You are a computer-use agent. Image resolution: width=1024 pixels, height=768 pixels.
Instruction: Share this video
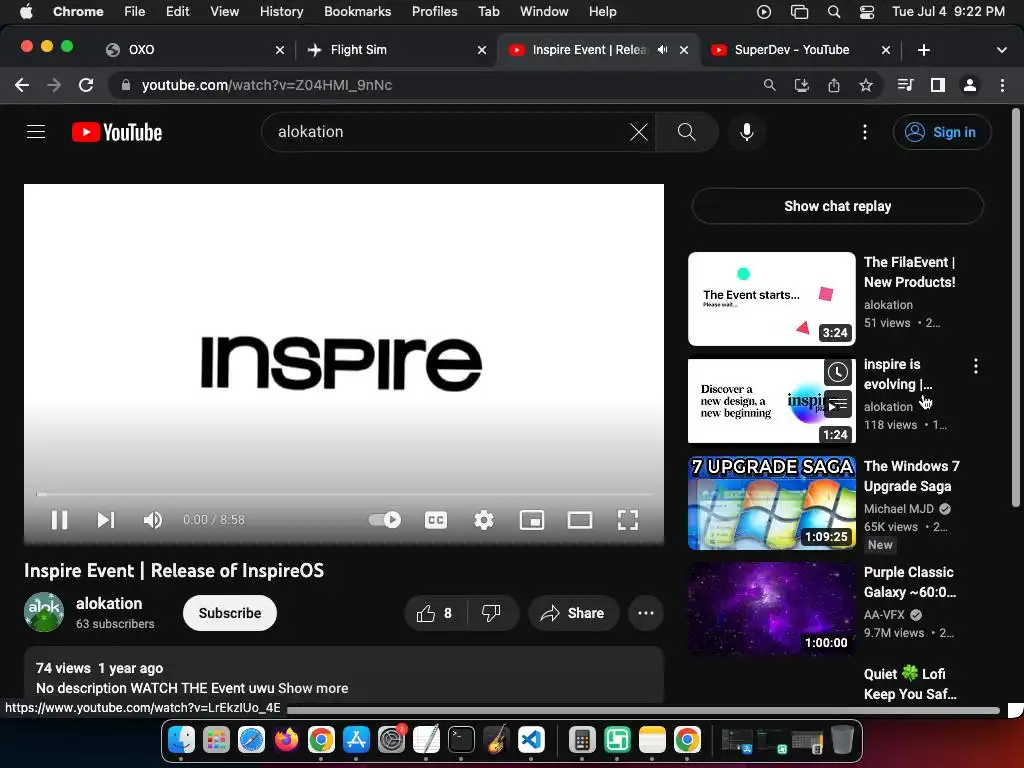tap(573, 613)
